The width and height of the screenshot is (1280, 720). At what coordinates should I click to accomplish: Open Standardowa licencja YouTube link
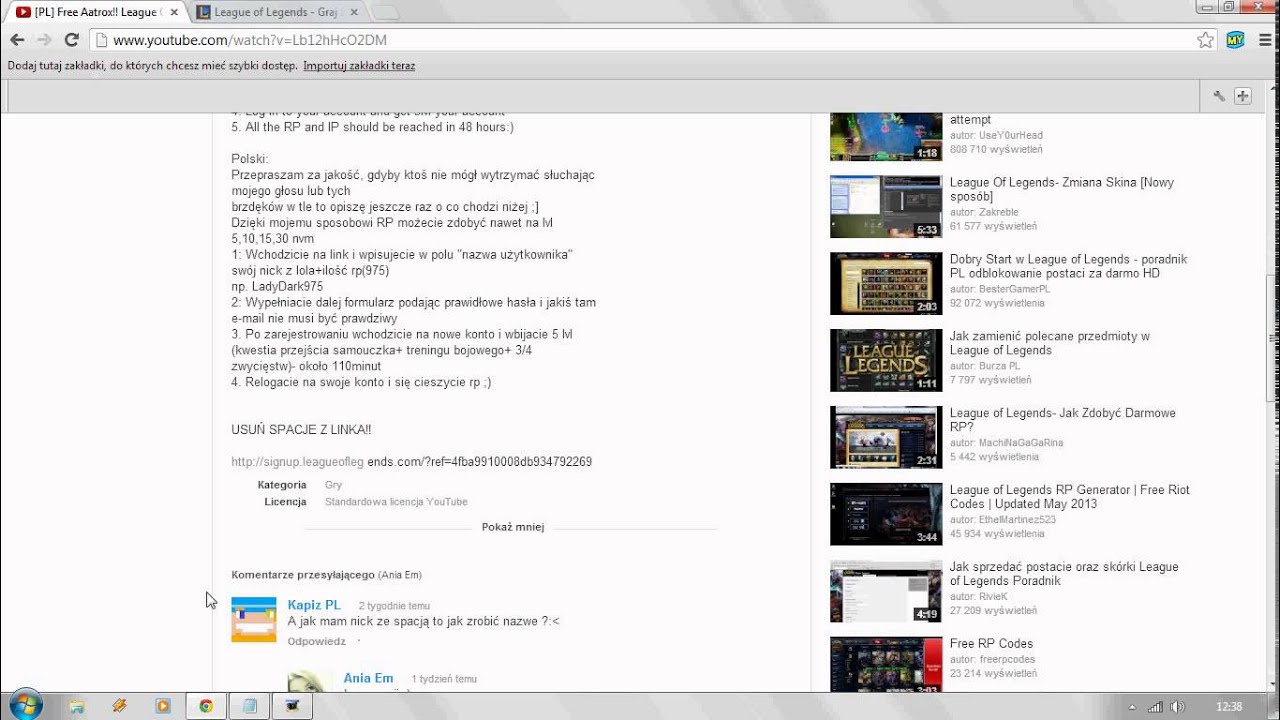pyautogui.click(x=396, y=502)
